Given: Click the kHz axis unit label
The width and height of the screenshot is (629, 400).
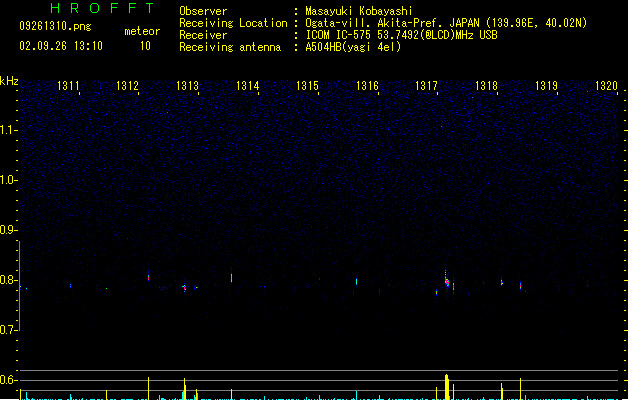Looking at the screenshot, I should click(9, 81).
